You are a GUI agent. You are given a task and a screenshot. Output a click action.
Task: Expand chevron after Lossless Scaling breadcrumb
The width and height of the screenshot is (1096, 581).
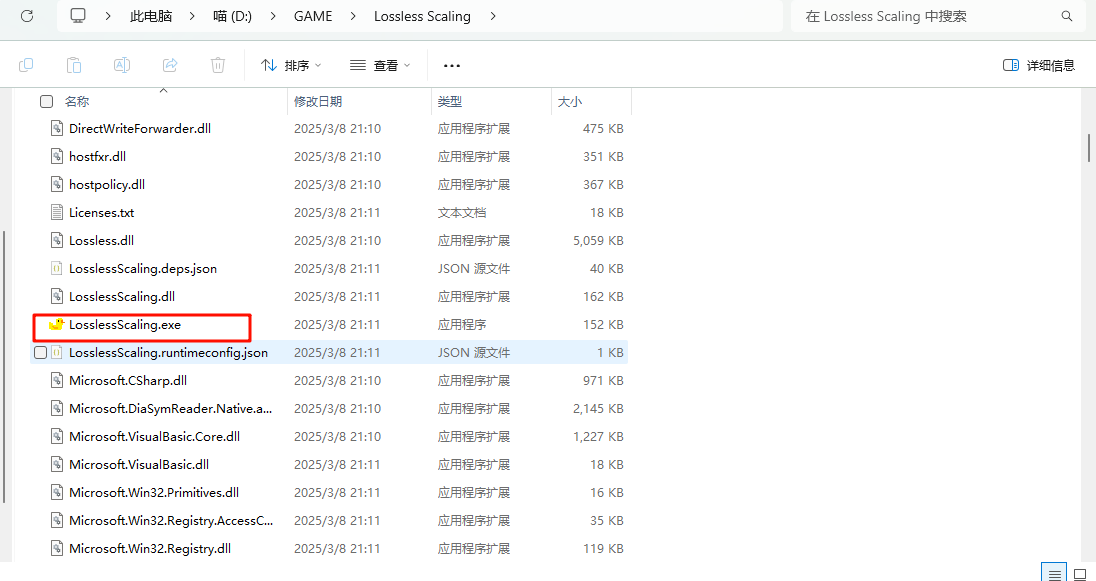[493, 16]
